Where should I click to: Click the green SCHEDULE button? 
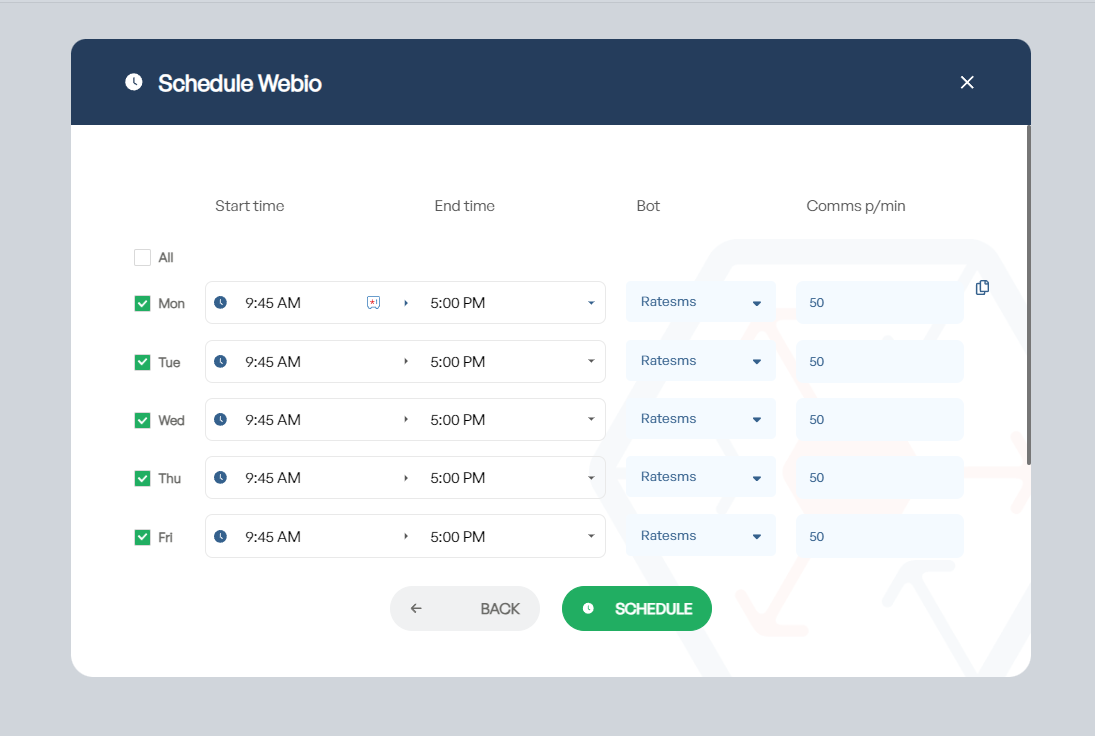tap(637, 608)
